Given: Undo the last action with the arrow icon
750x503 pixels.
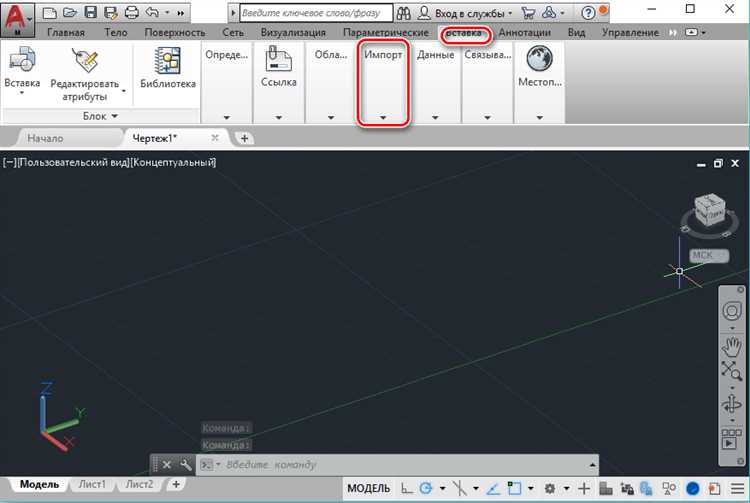Looking at the screenshot, I should pos(152,13).
